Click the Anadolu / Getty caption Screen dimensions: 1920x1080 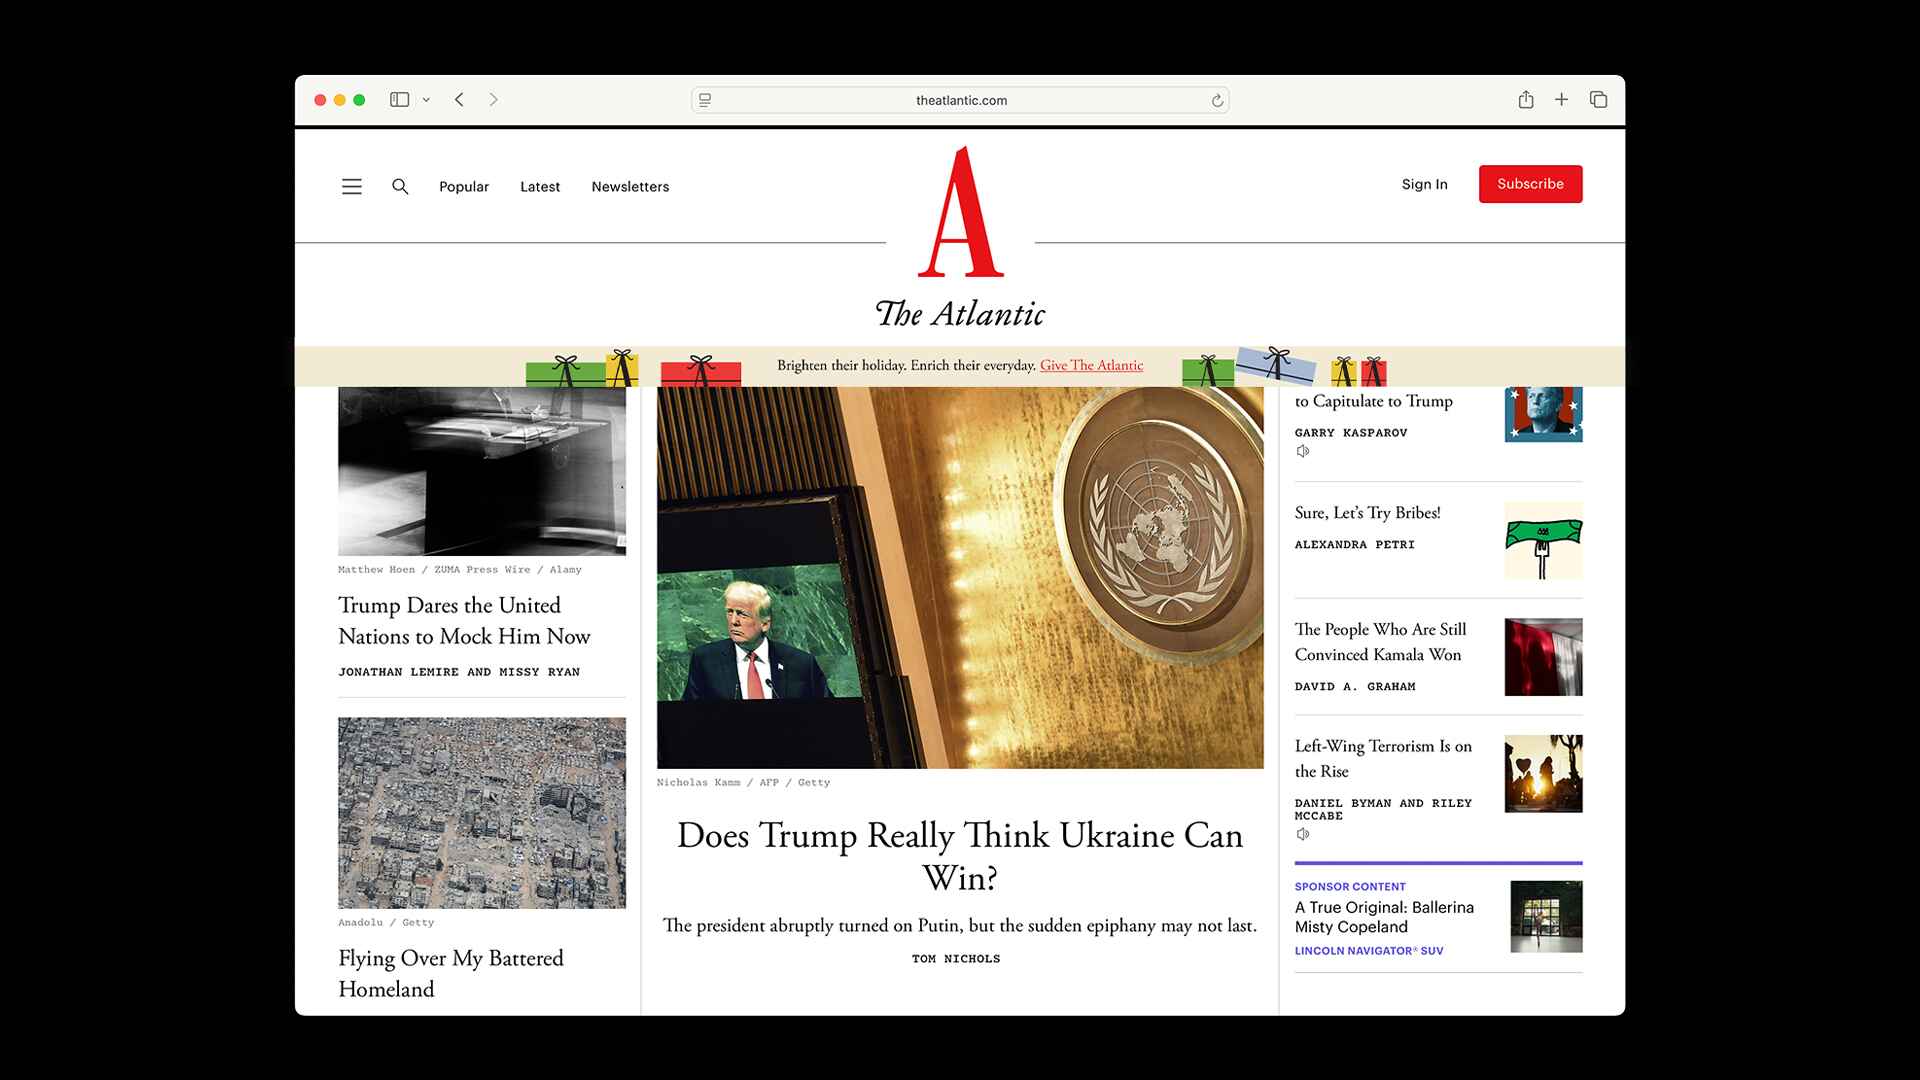[x=386, y=923]
